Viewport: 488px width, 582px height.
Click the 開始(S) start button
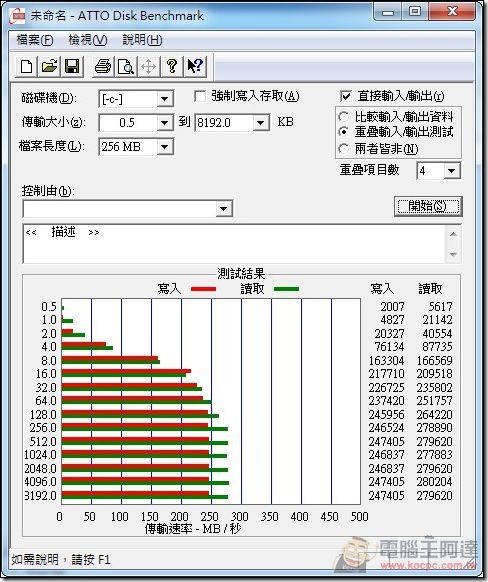tap(428, 206)
